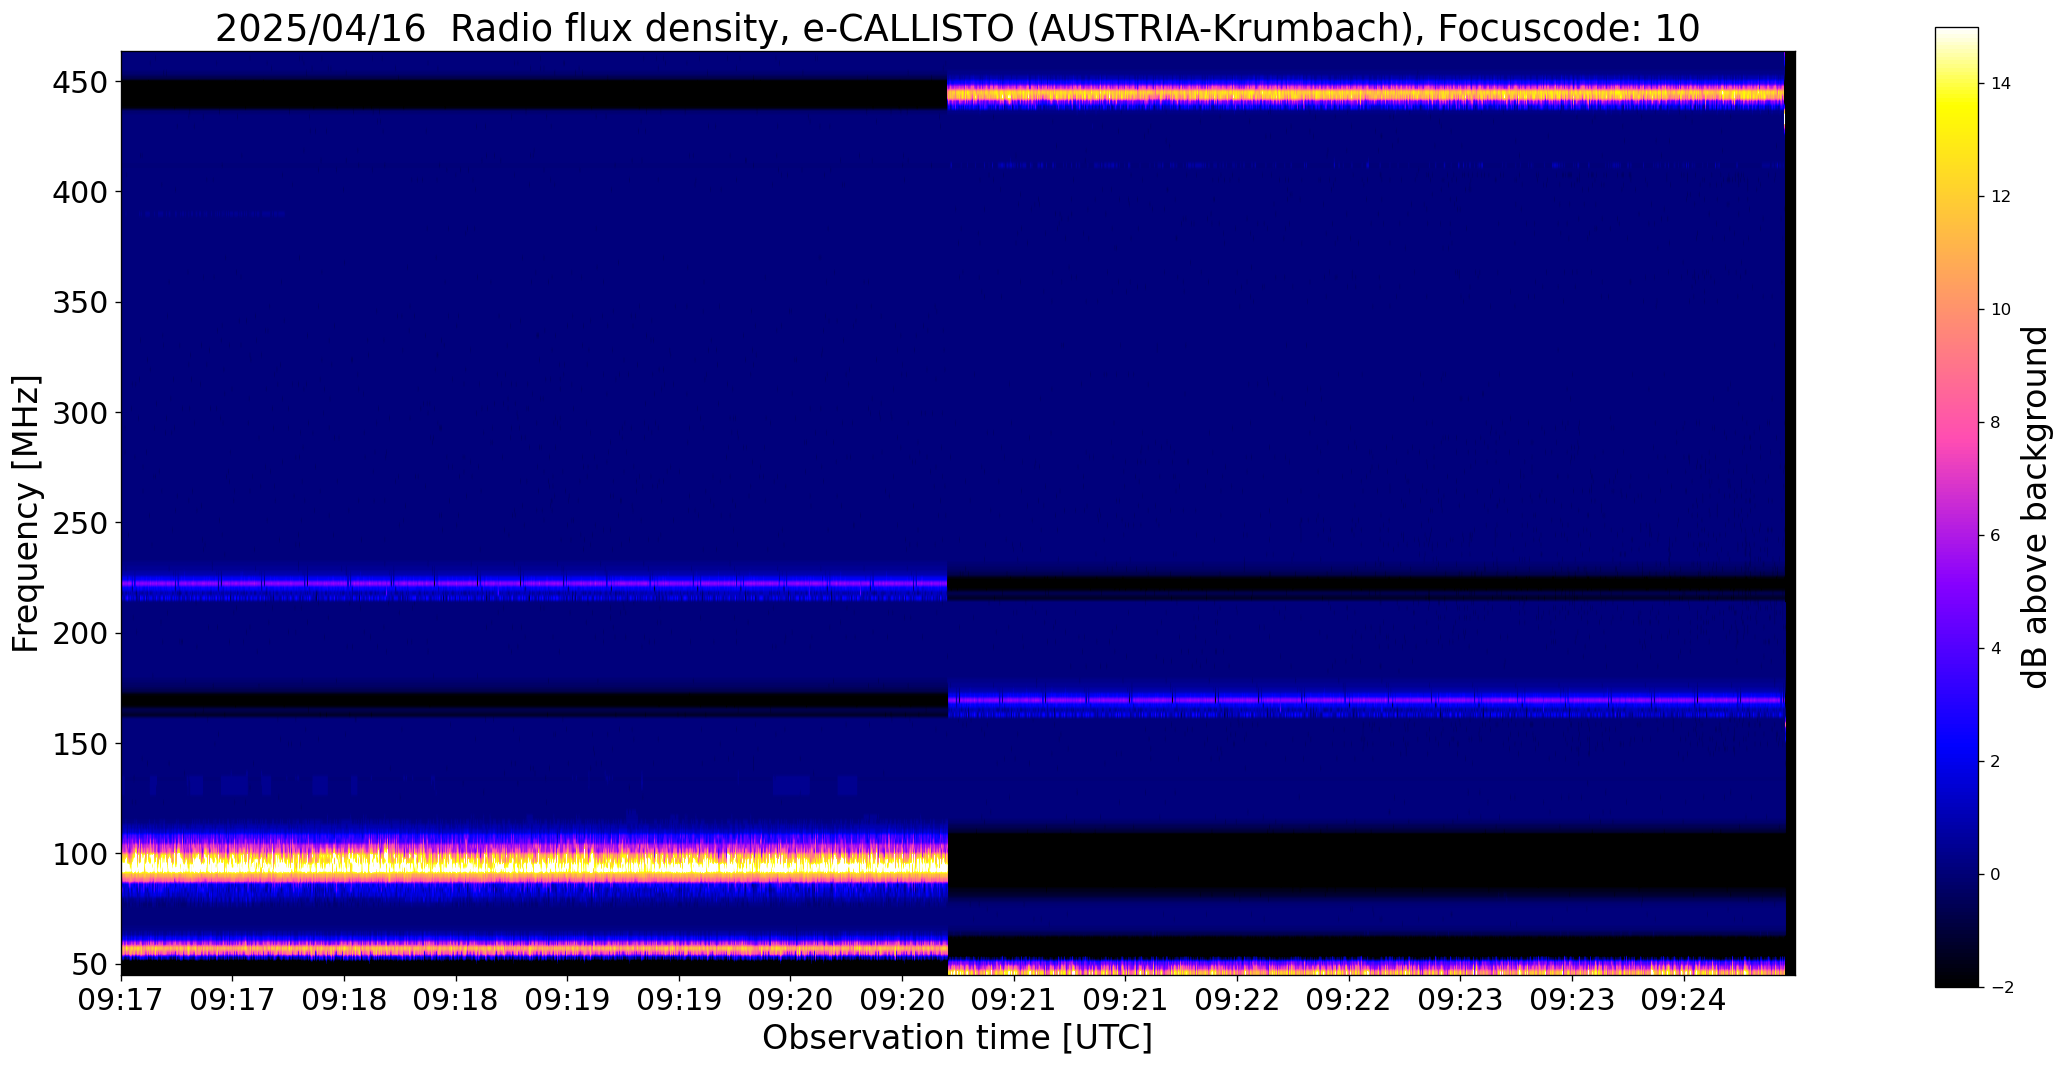Click the 57 MHz band on left half
Screen dimensions: 2066x1067
point(534,948)
